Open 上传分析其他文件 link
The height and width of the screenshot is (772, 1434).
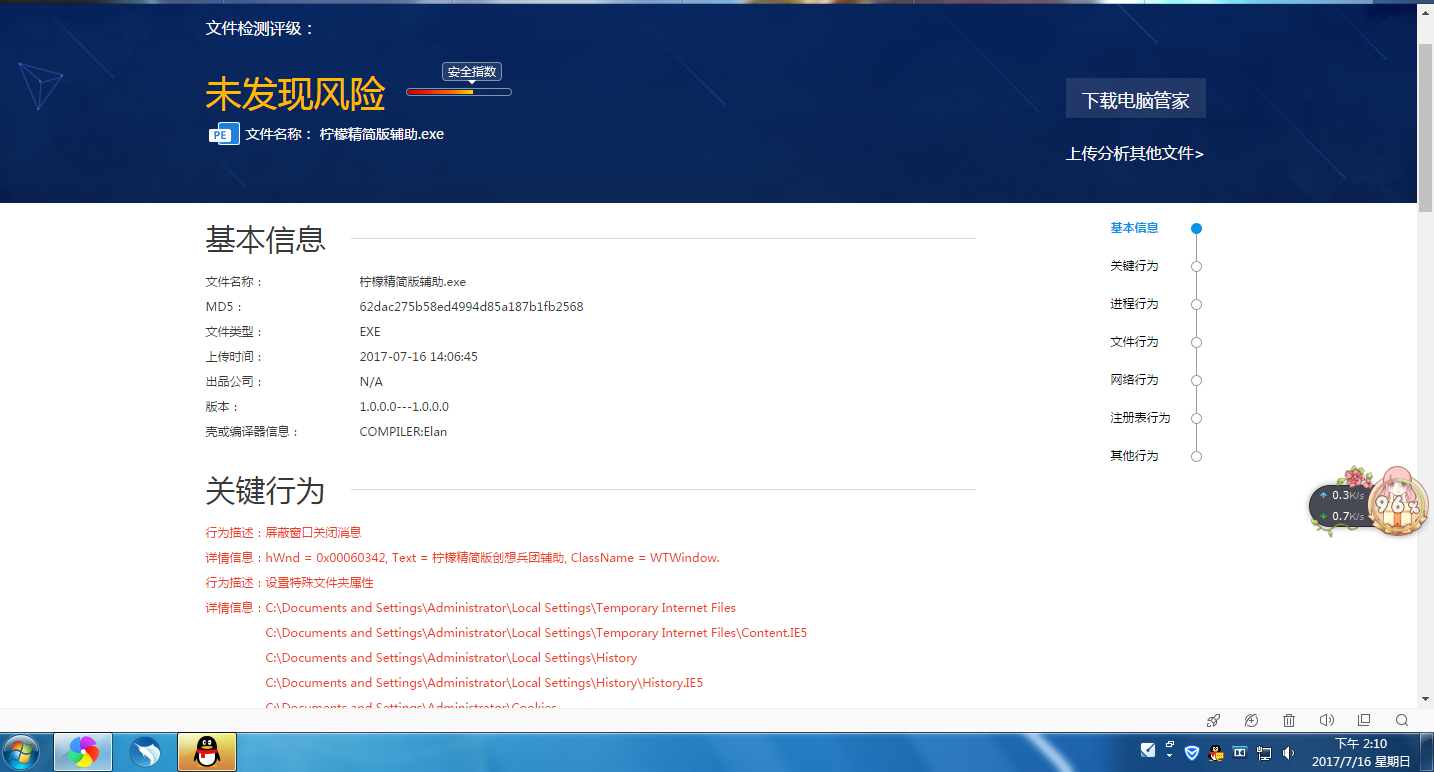point(1135,153)
